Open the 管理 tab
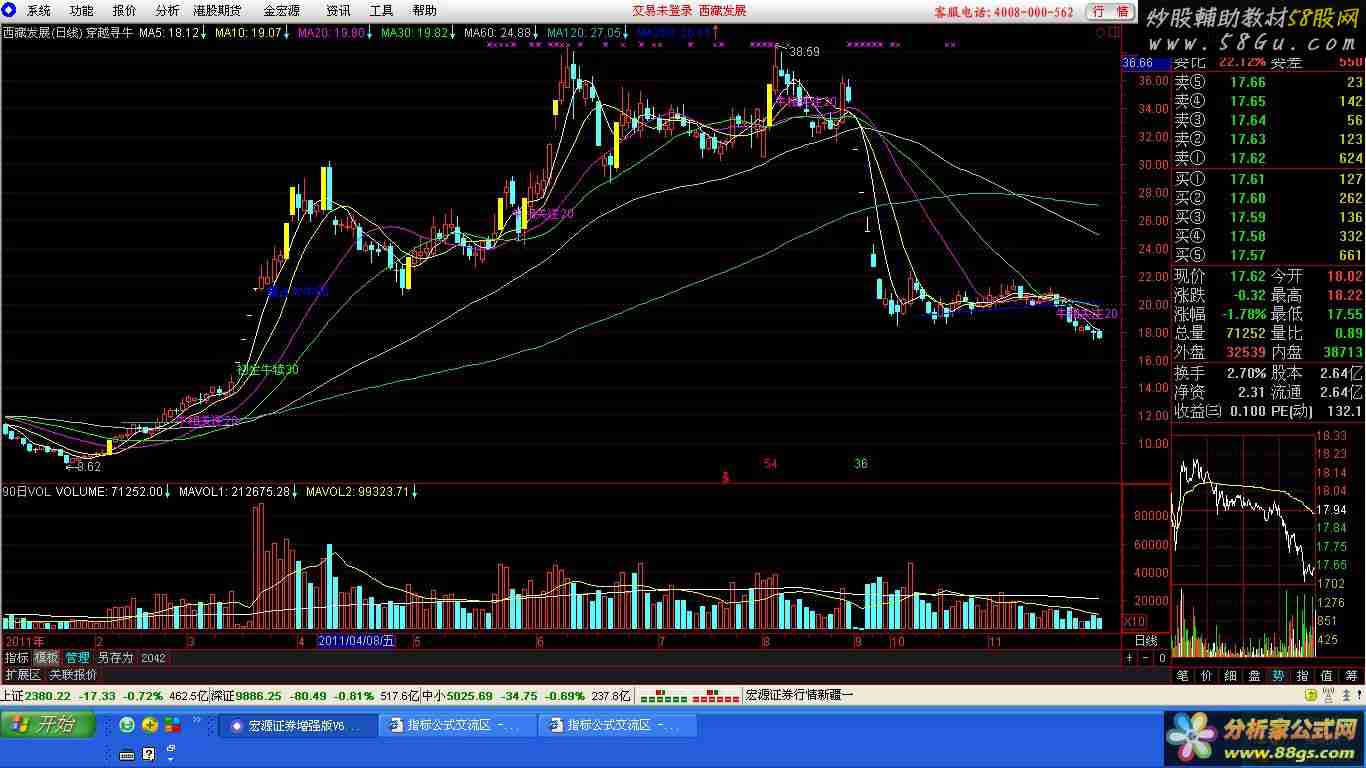 click(77, 658)
